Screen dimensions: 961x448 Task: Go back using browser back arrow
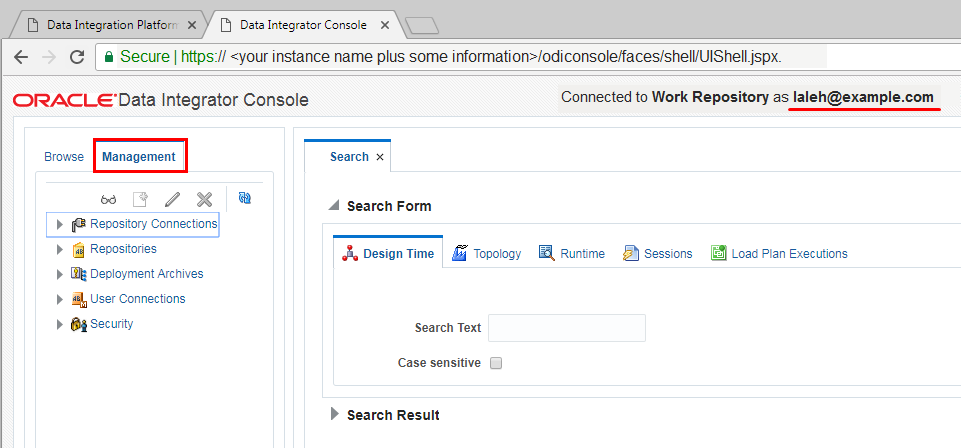click(21, 57)
